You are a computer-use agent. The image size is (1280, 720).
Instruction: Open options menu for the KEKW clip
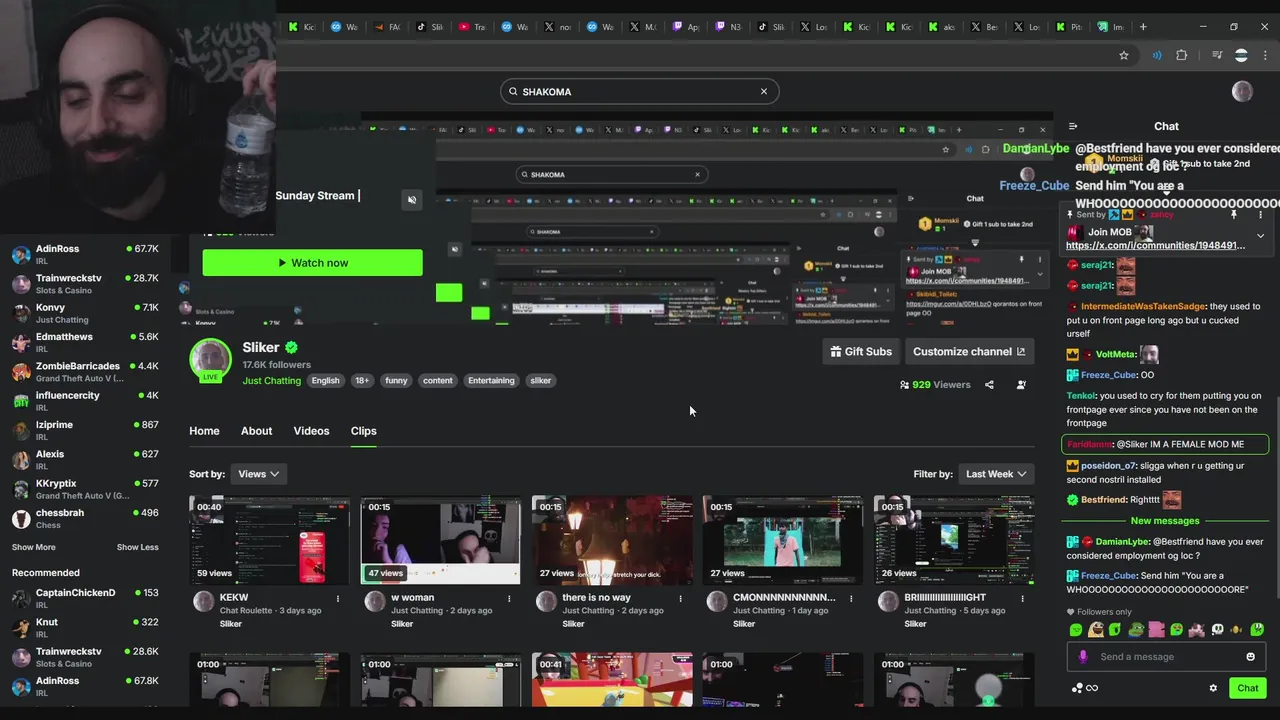coord(338,599)
